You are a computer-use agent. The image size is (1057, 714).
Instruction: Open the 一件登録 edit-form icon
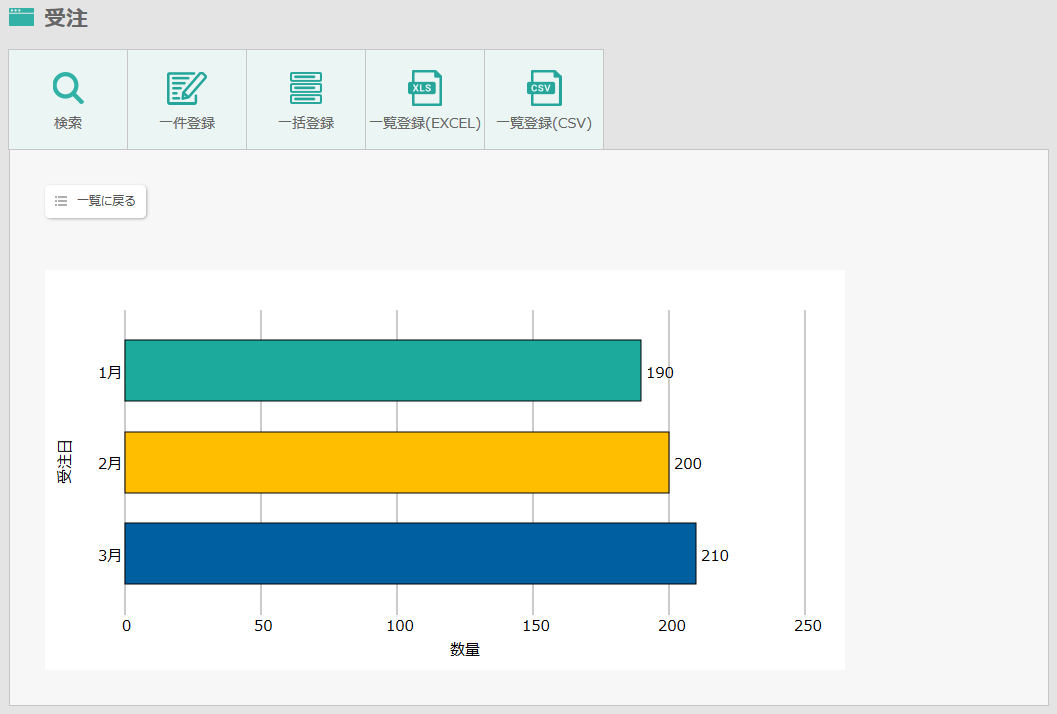point(187,88)
